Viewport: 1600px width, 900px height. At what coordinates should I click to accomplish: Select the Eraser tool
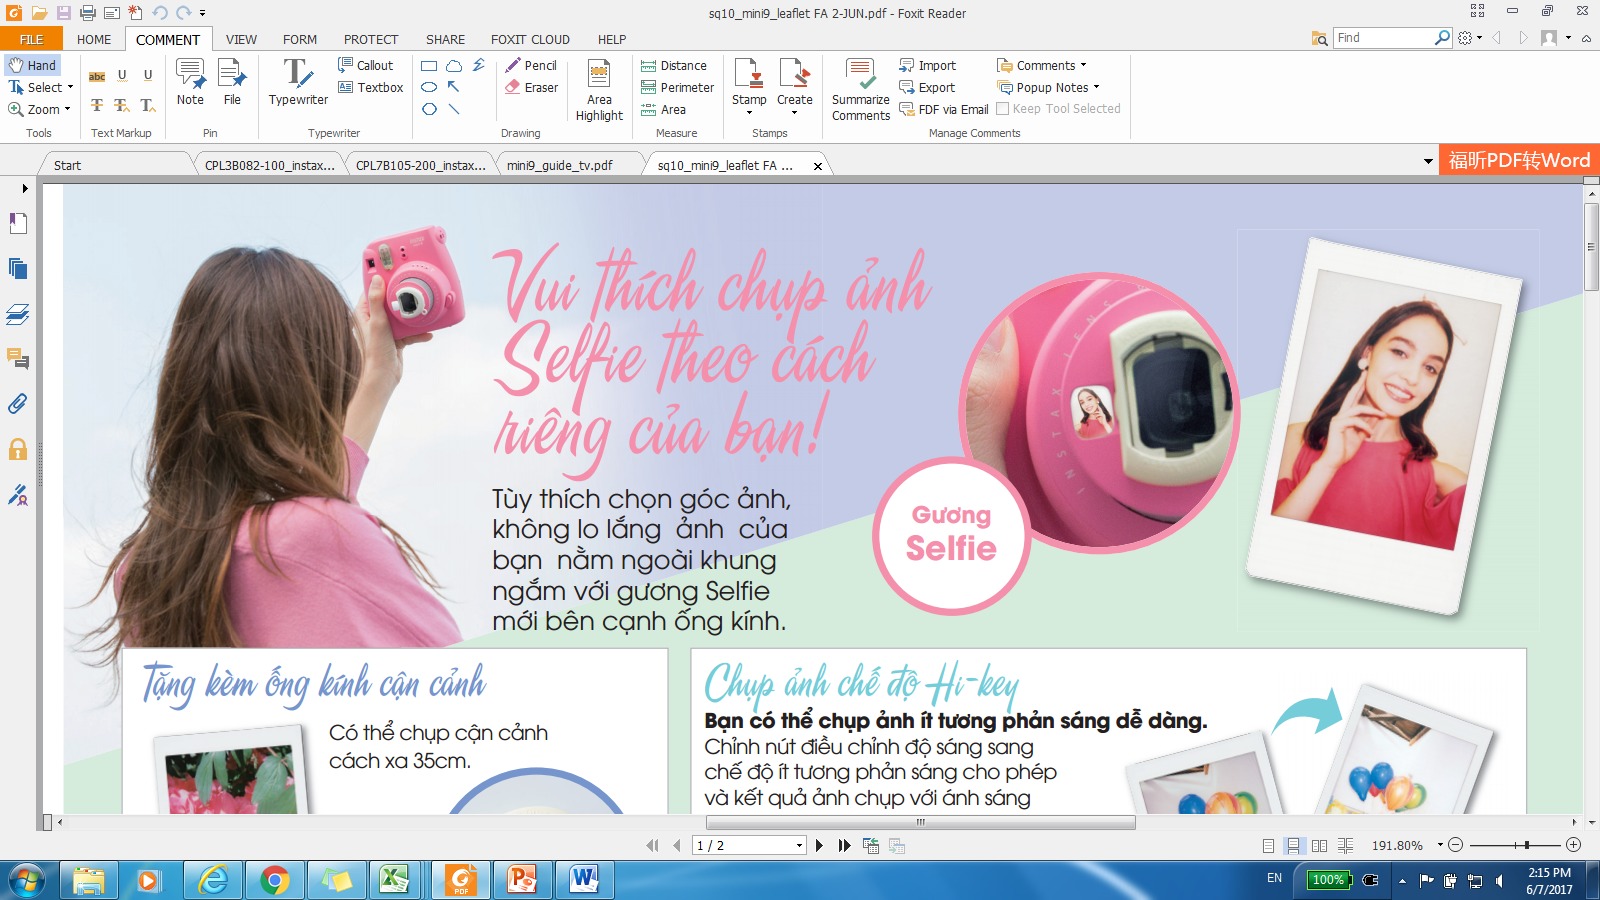pos(531,88)
